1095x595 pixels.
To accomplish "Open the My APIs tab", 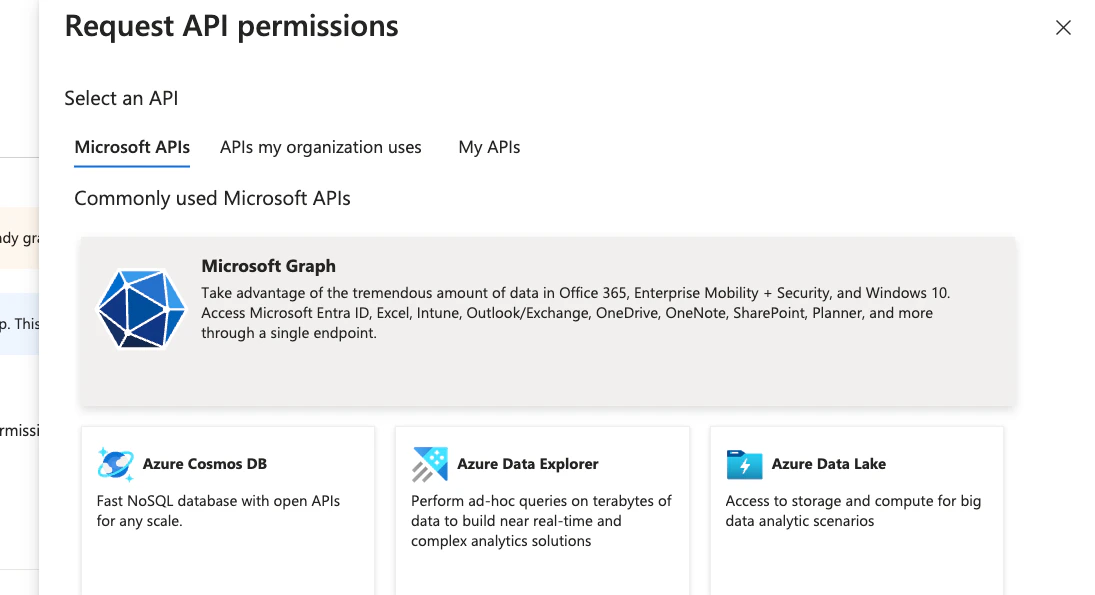I will [x=489, y=147].
